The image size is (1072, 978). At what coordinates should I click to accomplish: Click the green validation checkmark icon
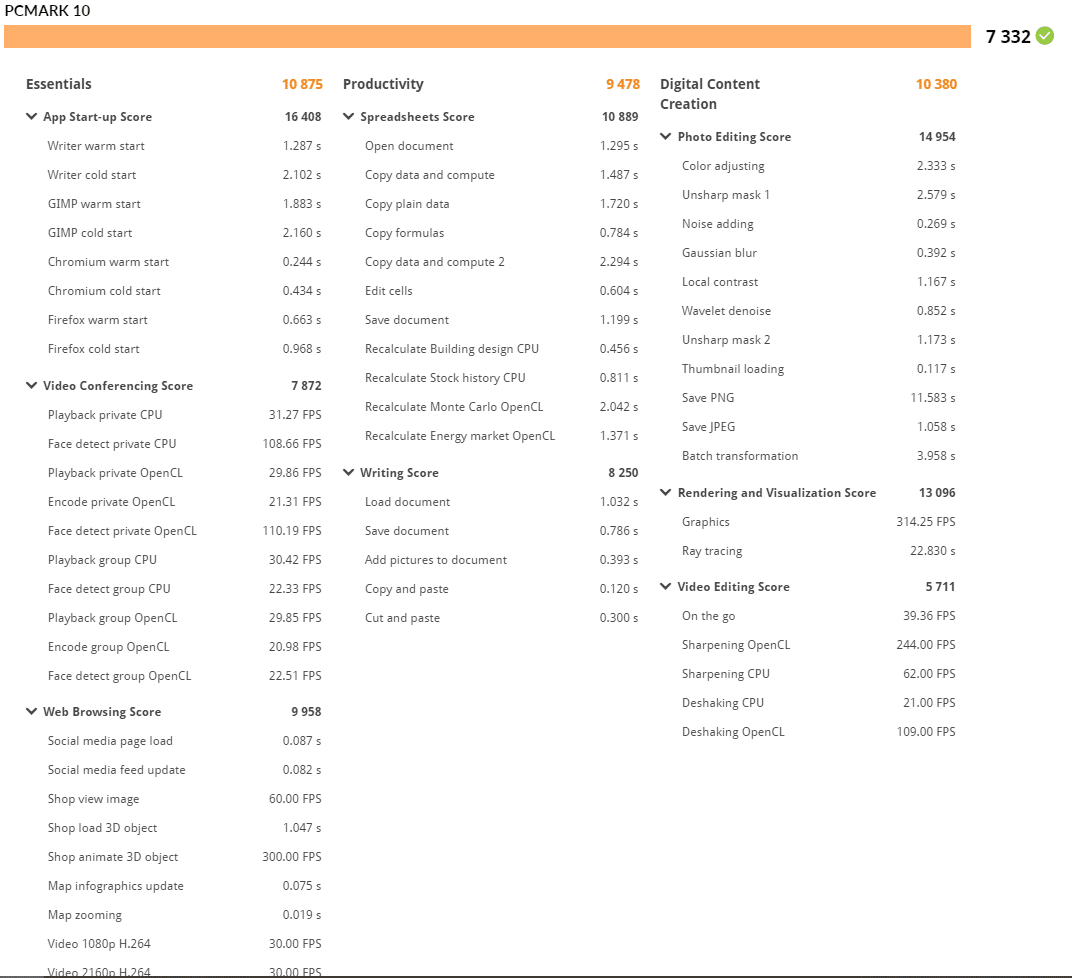click(x=1045, y=36)
